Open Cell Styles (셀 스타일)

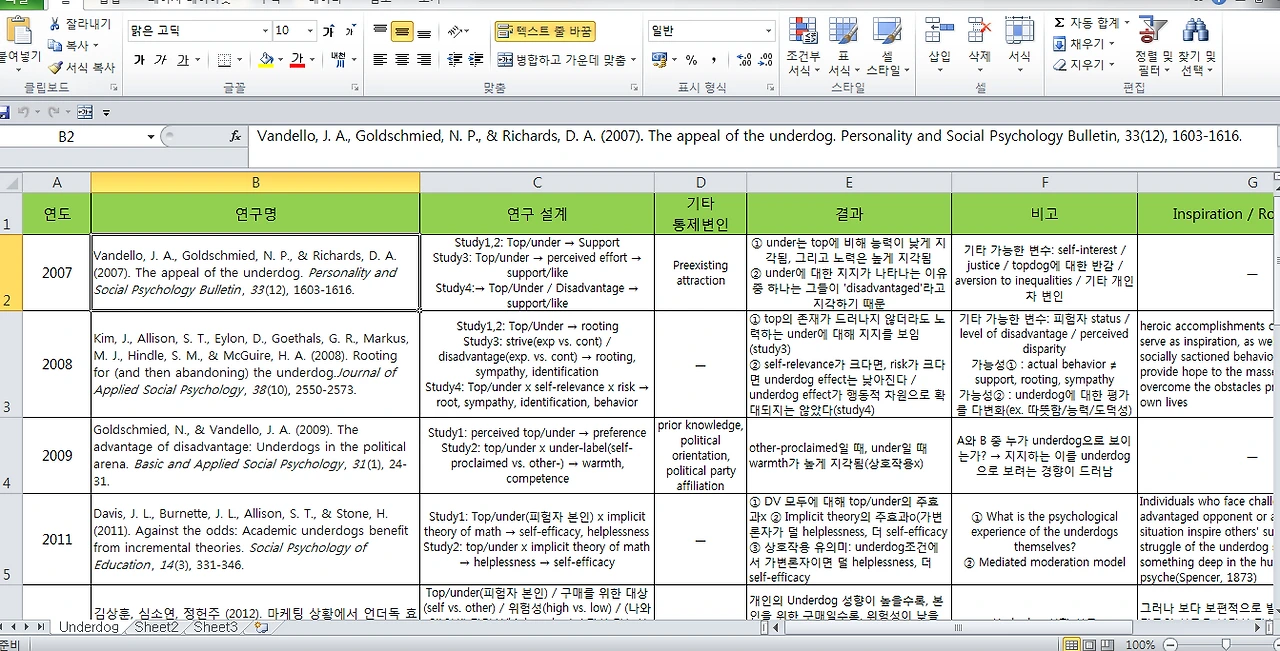[886, 46]
